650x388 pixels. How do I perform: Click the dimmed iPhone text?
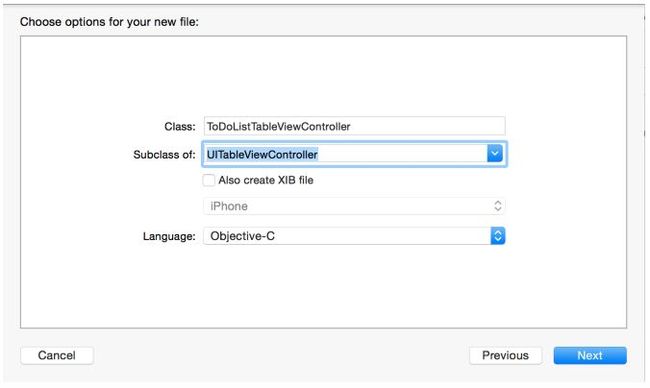coord(229,206)
